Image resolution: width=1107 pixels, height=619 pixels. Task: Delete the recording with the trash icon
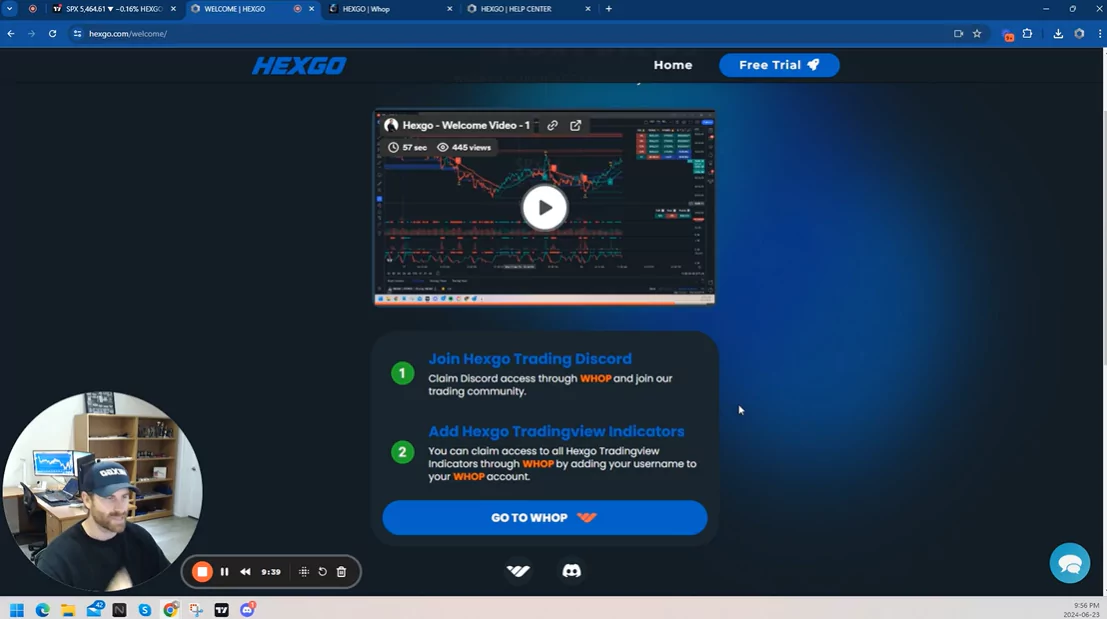click(341, 572)
